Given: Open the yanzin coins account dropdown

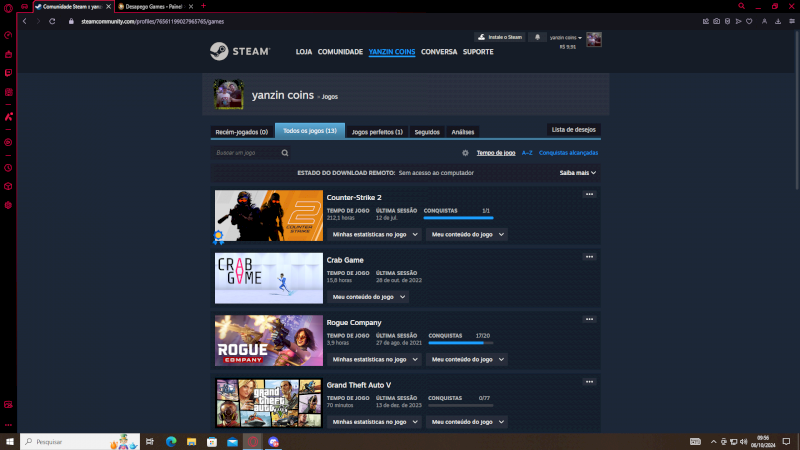Looking at the screenshot, I should coord(565,37).
